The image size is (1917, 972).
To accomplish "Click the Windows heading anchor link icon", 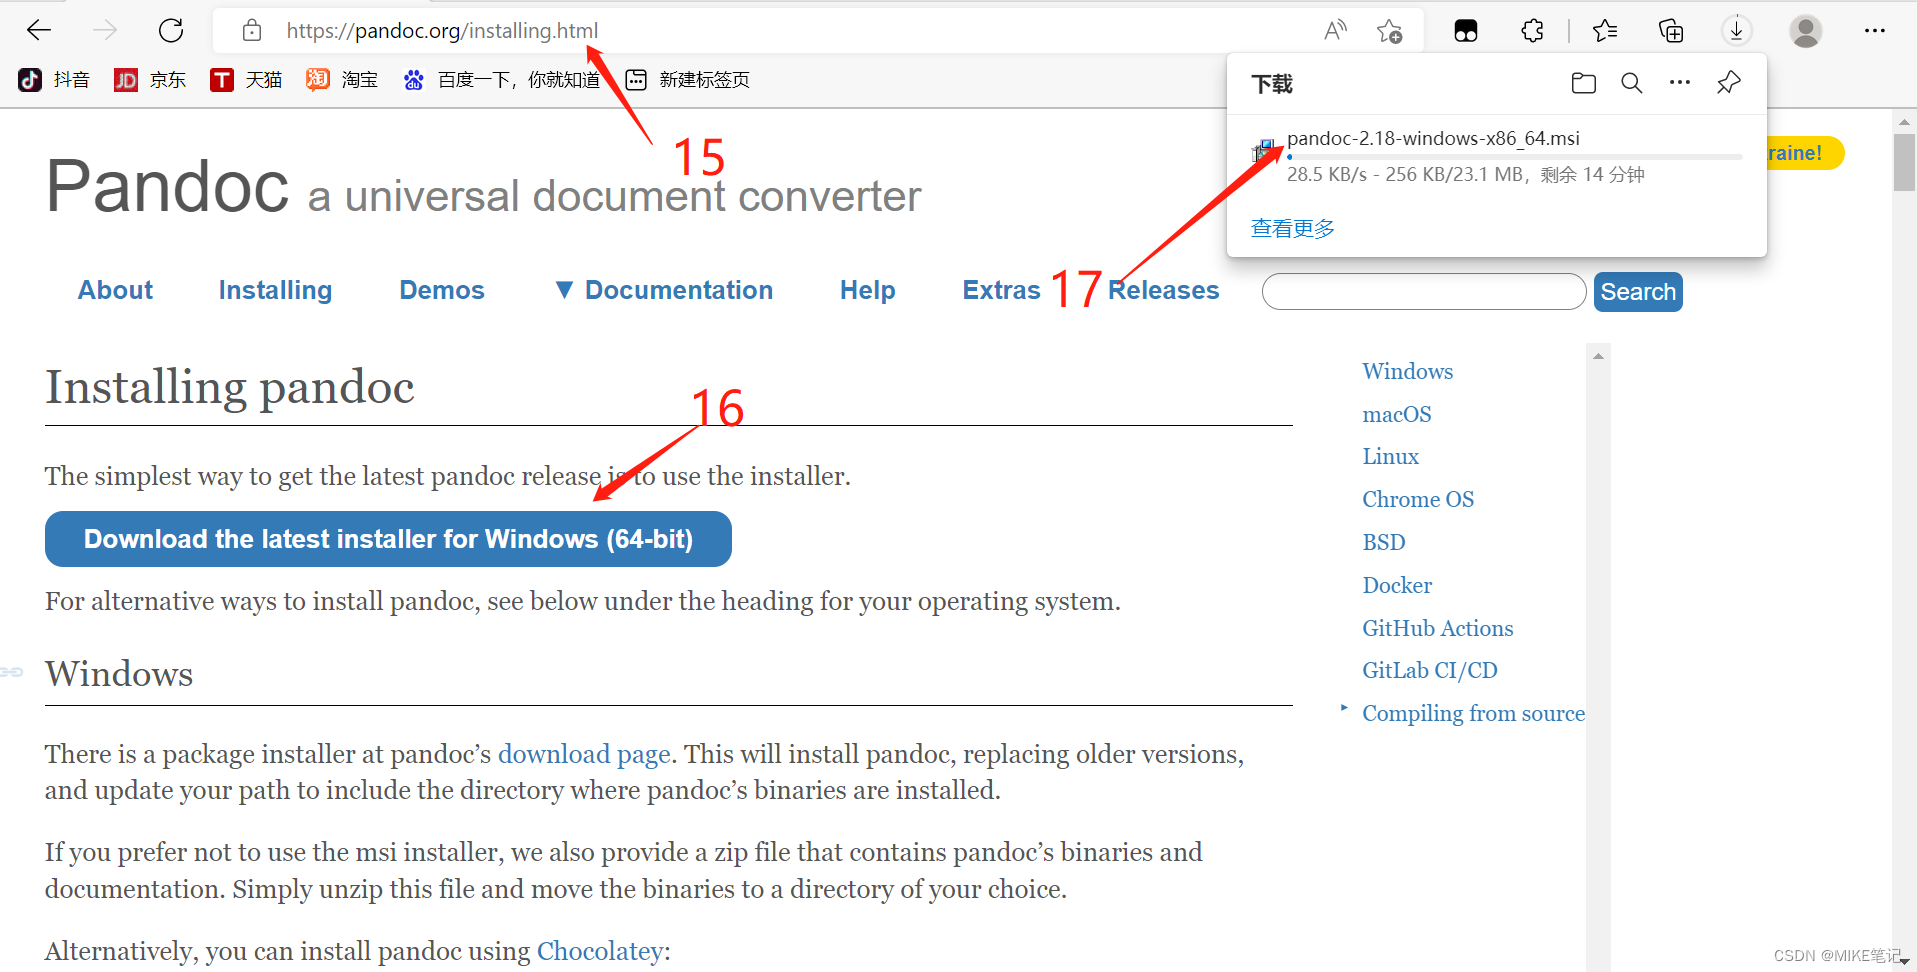I will coord(12,672).
